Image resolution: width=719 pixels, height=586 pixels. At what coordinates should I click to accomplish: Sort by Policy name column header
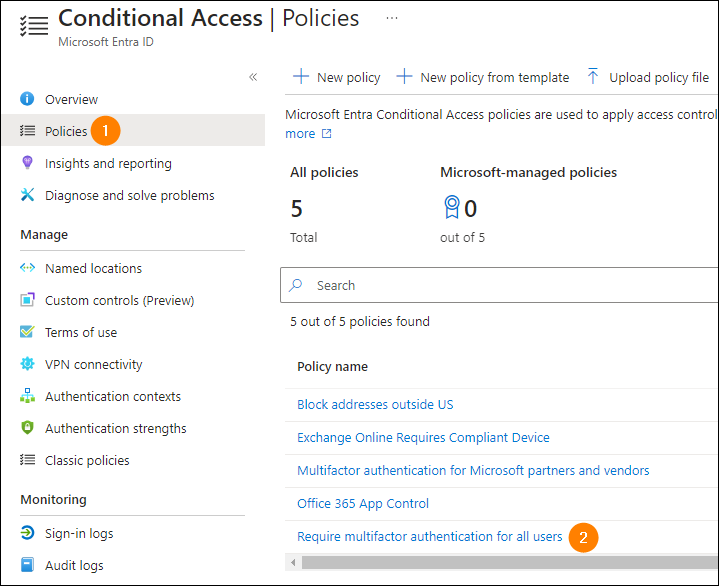point(332,367)
